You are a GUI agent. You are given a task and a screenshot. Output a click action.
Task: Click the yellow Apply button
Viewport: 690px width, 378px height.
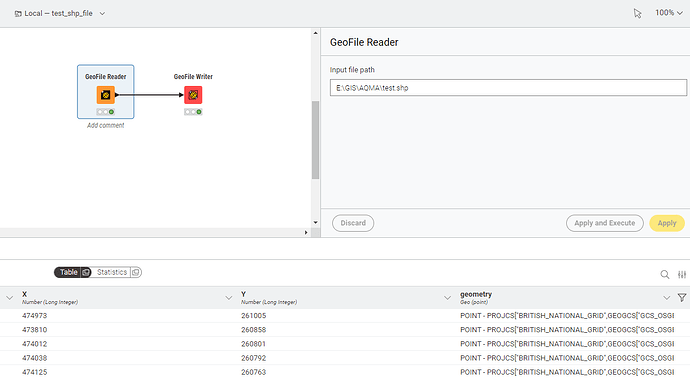pos(667,223)
